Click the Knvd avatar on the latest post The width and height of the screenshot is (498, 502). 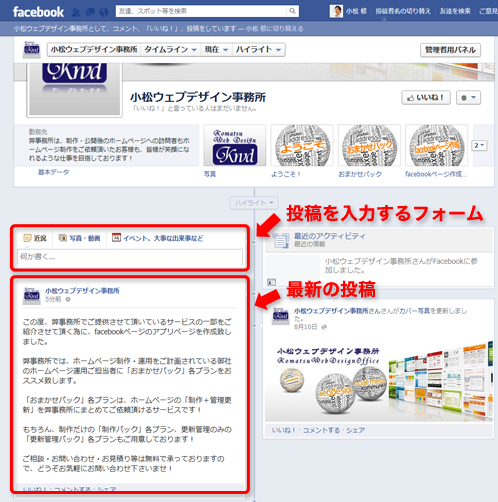[32, 295]
